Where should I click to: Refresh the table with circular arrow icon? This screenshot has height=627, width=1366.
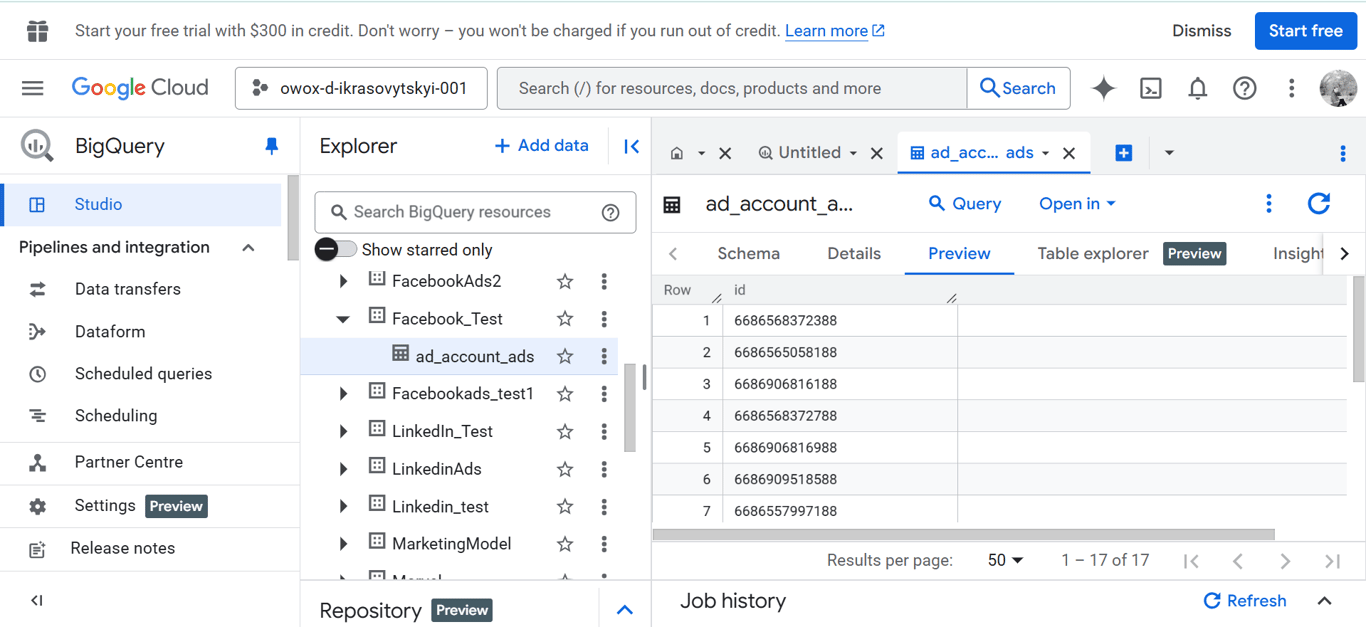(x=1319, y=204)
